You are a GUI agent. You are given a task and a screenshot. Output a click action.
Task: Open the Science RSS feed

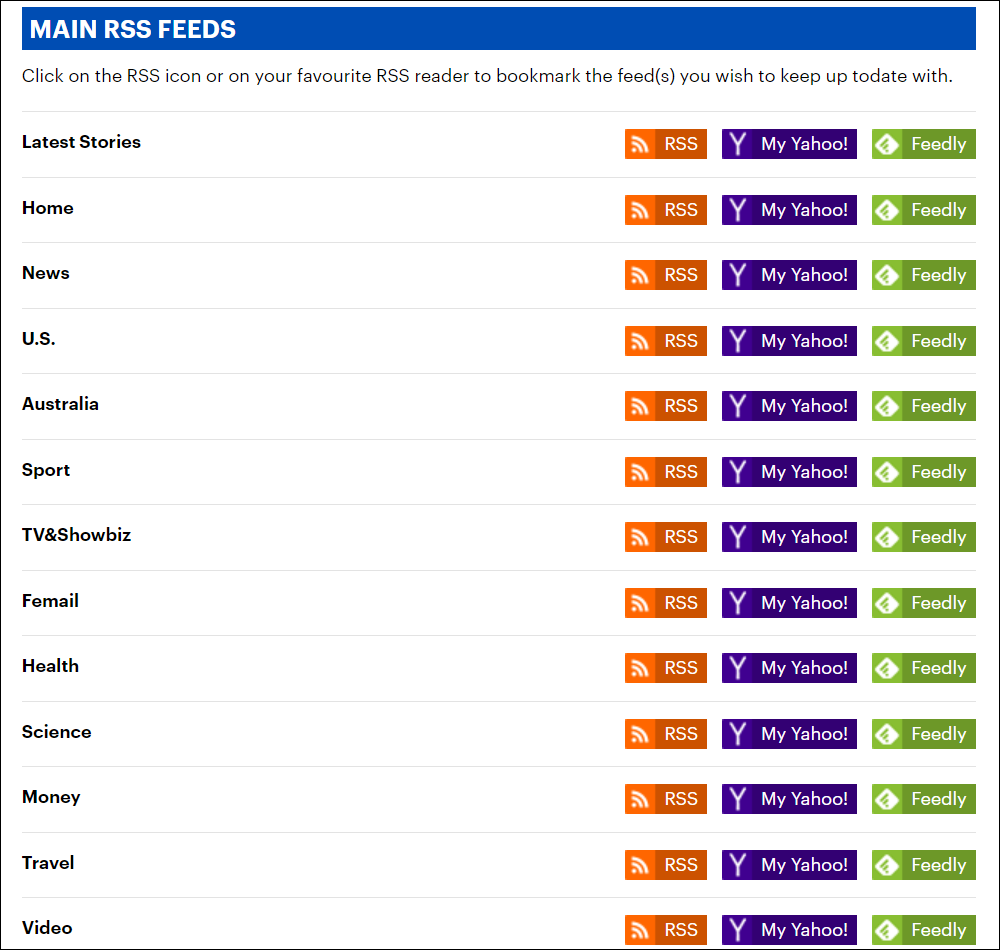(x=665, y=734)
